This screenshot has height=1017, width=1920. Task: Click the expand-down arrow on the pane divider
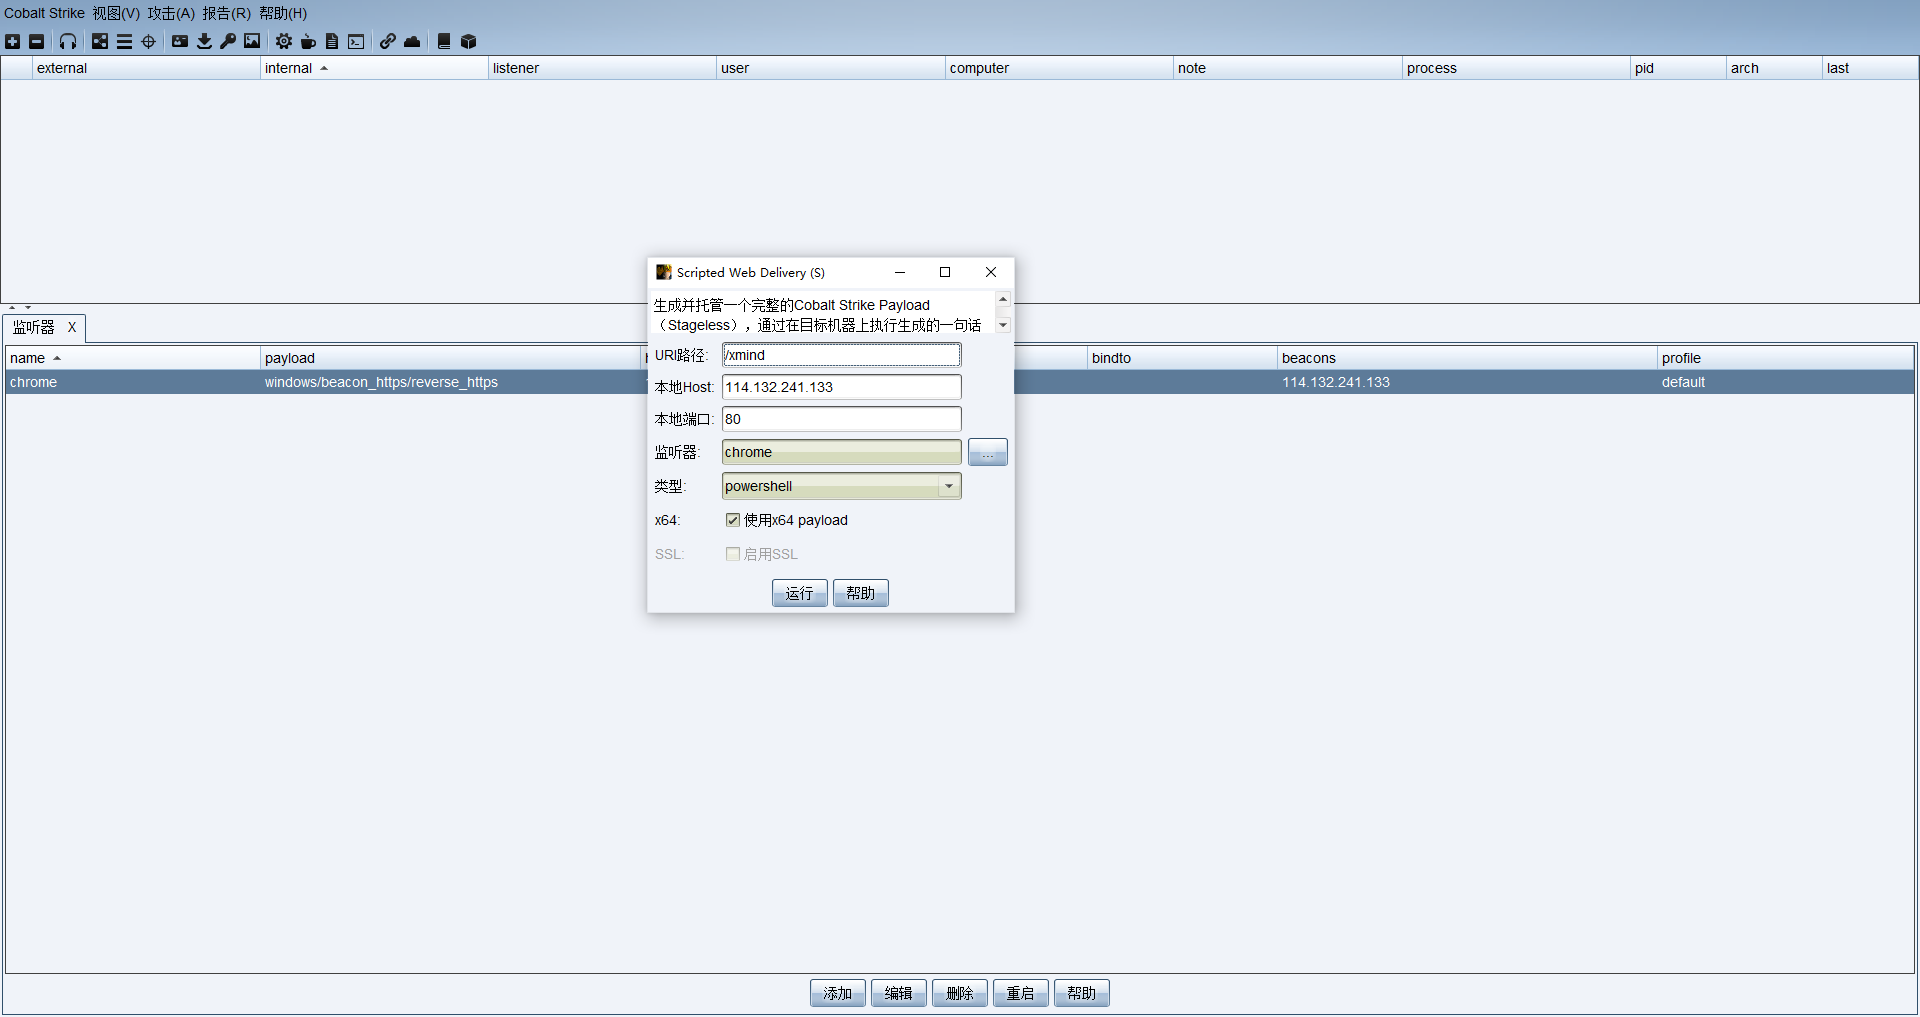coord(28,307)
